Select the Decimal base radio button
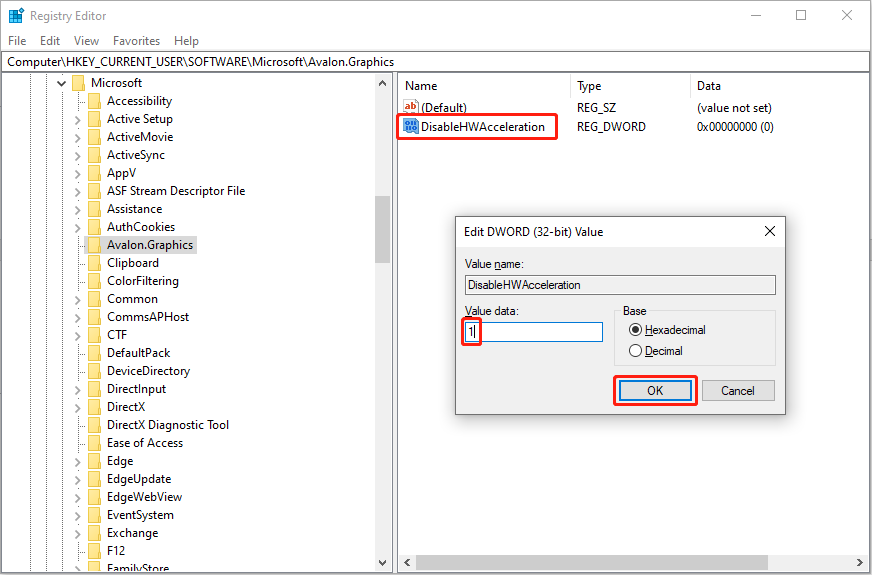The width and height of the screenshot is (872, 575). pyautogui.click(x=635, y=351)
